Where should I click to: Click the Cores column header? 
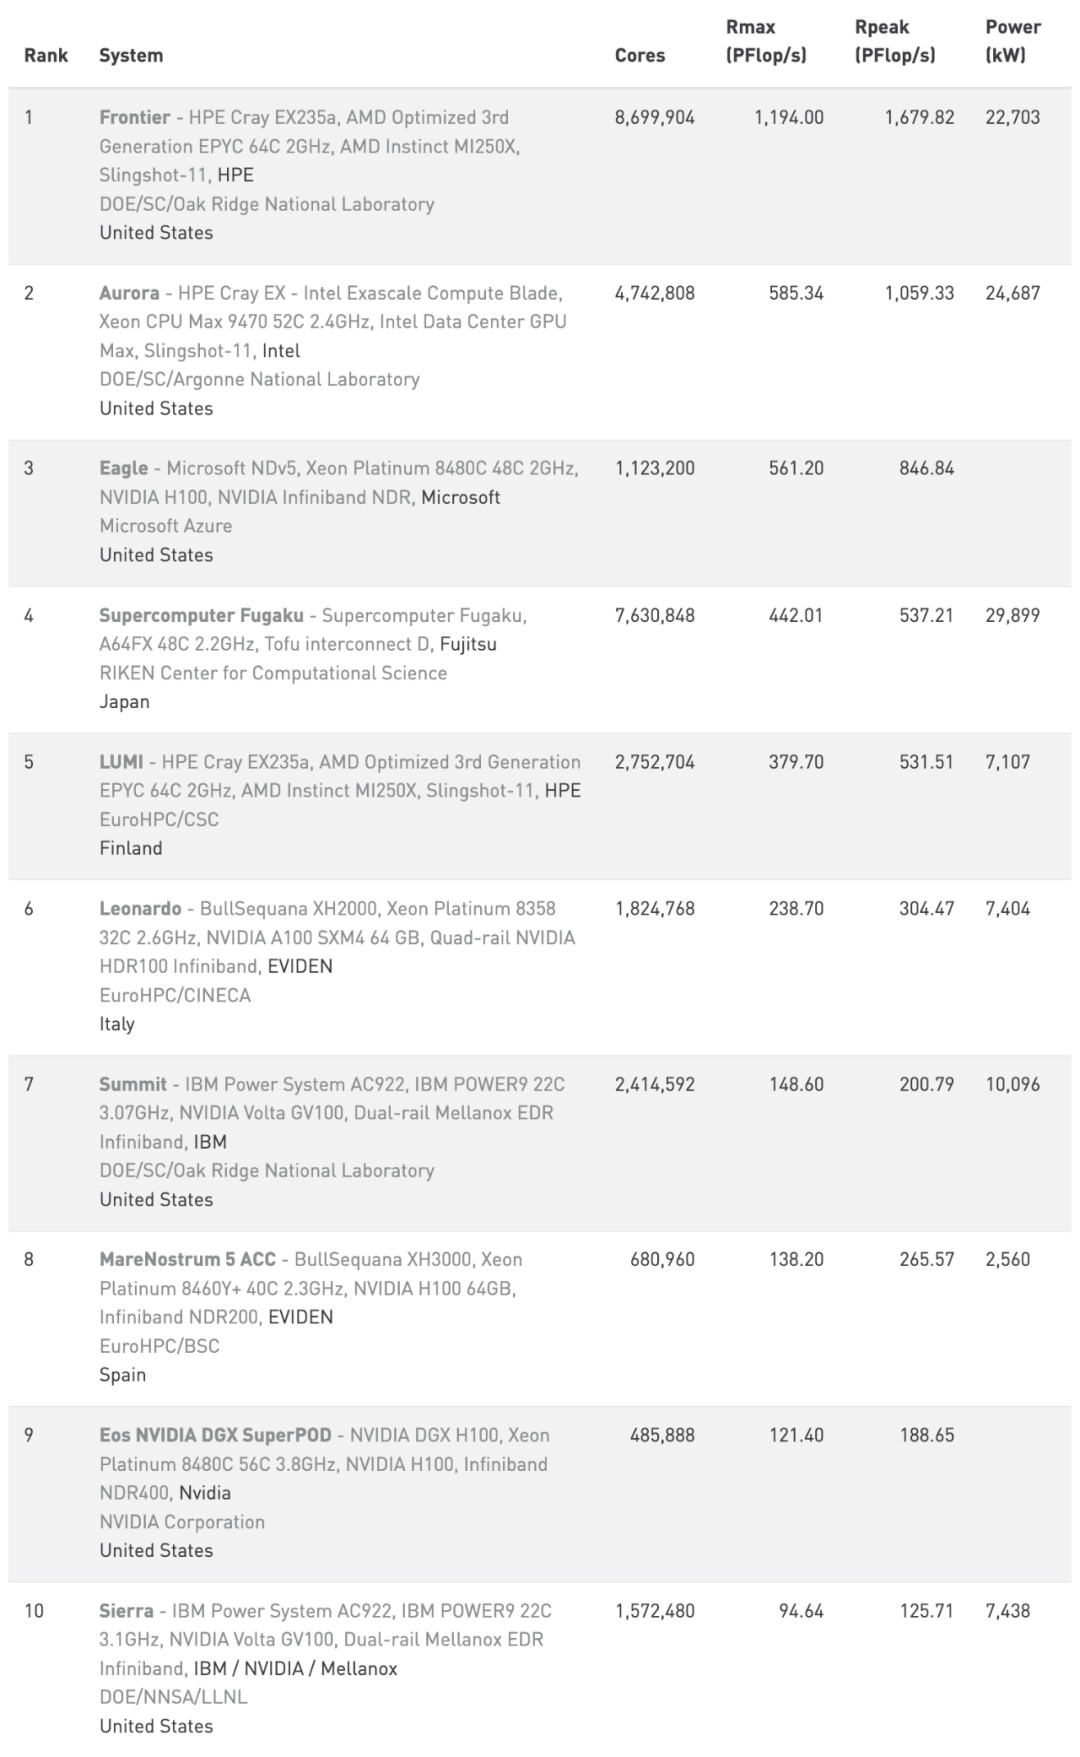click(x=640, y=55)
